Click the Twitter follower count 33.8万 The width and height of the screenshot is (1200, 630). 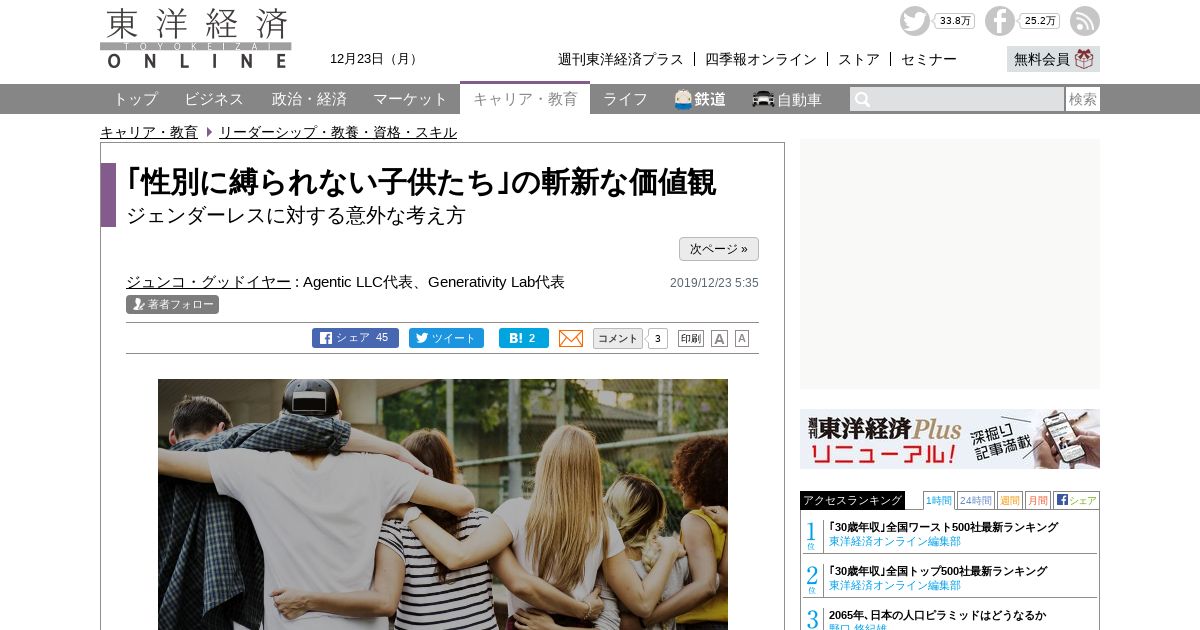tap(955, 21)
